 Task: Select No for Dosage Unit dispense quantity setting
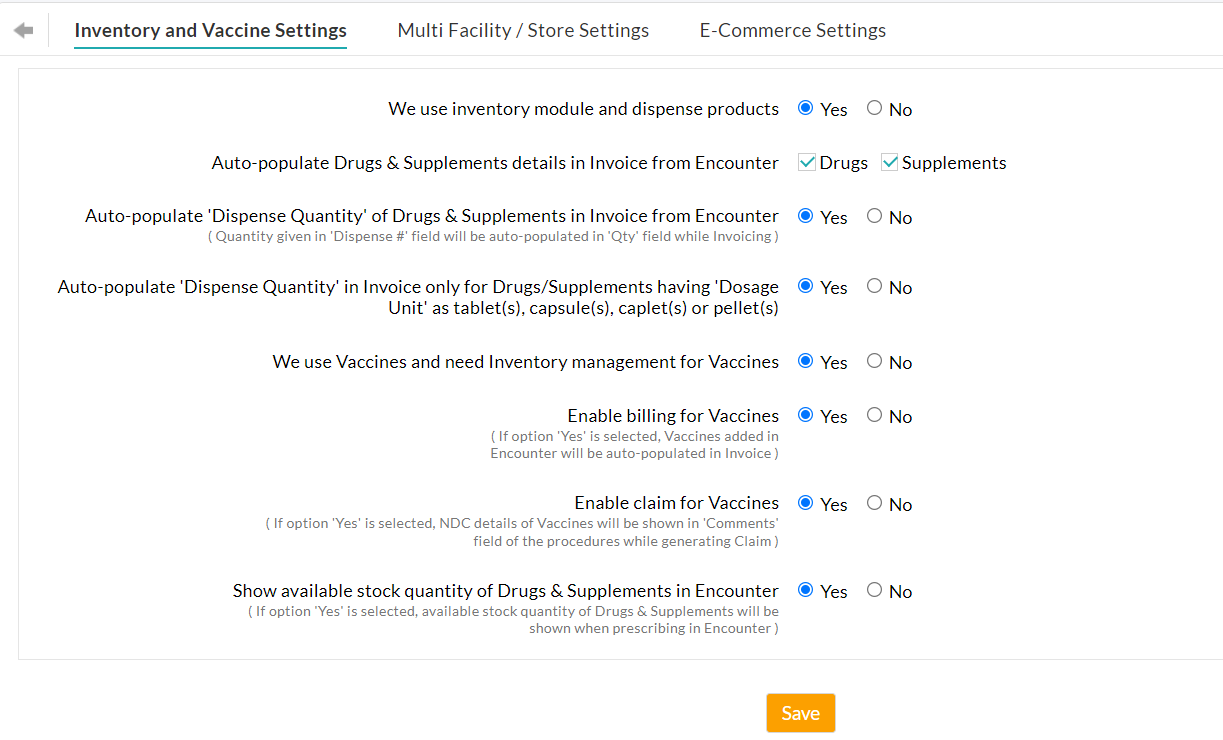[874, 287]
